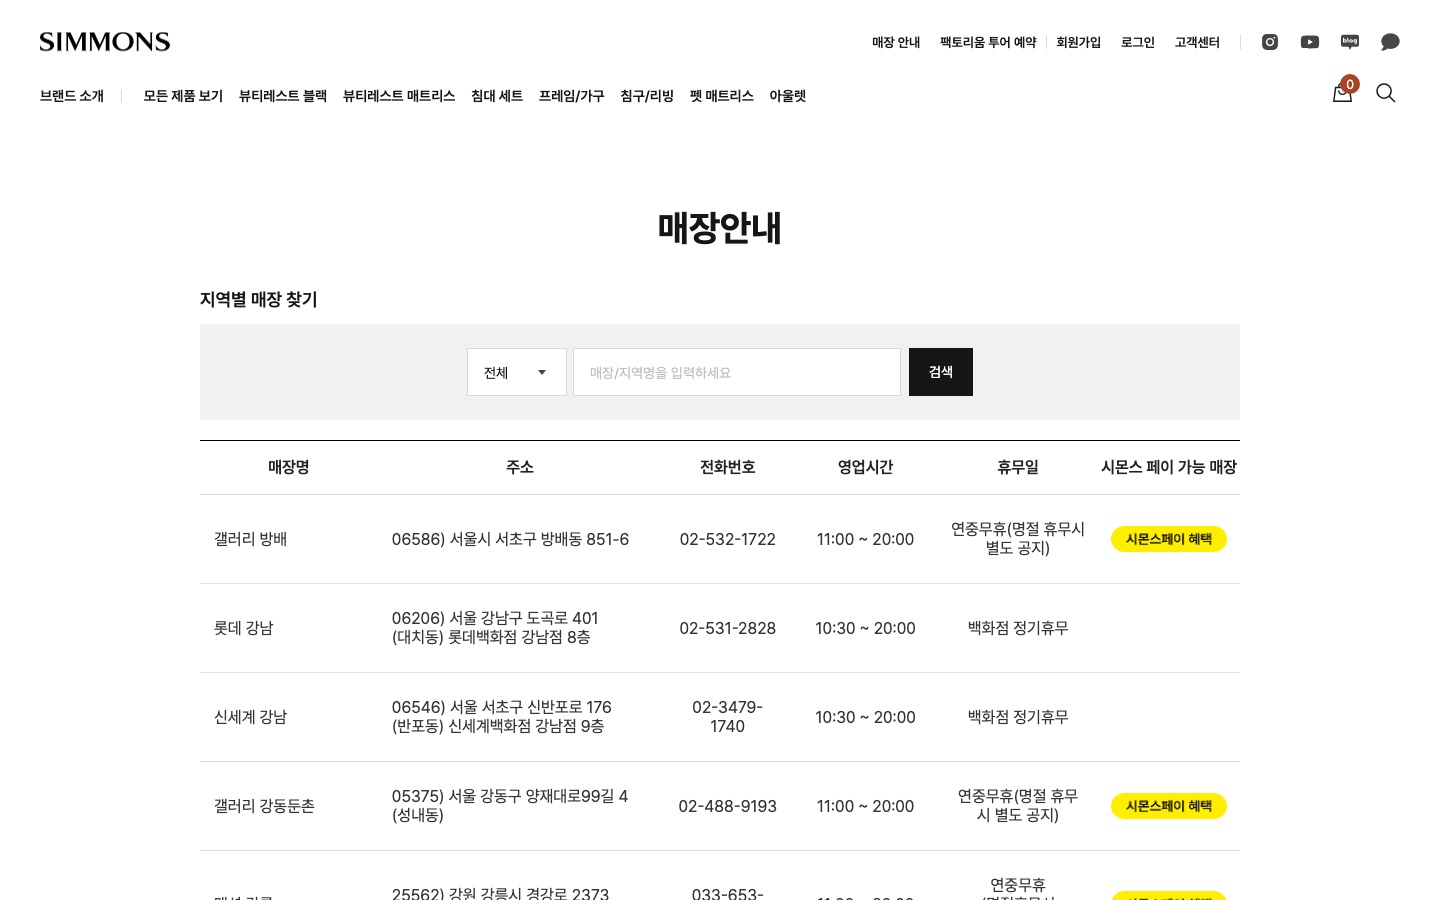Go to SIMMONS home logo
This screenshot has width=1440, height=900.
105,42
